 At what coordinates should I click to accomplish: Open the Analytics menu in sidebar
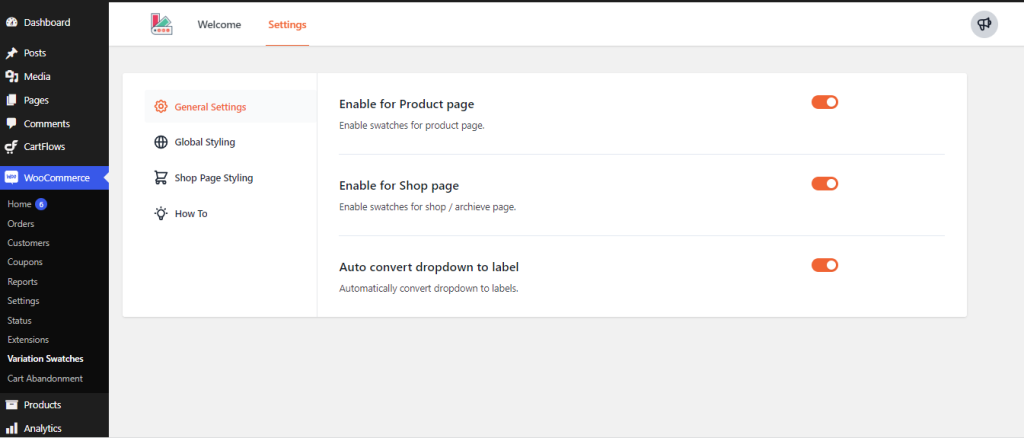click(42, 428)
